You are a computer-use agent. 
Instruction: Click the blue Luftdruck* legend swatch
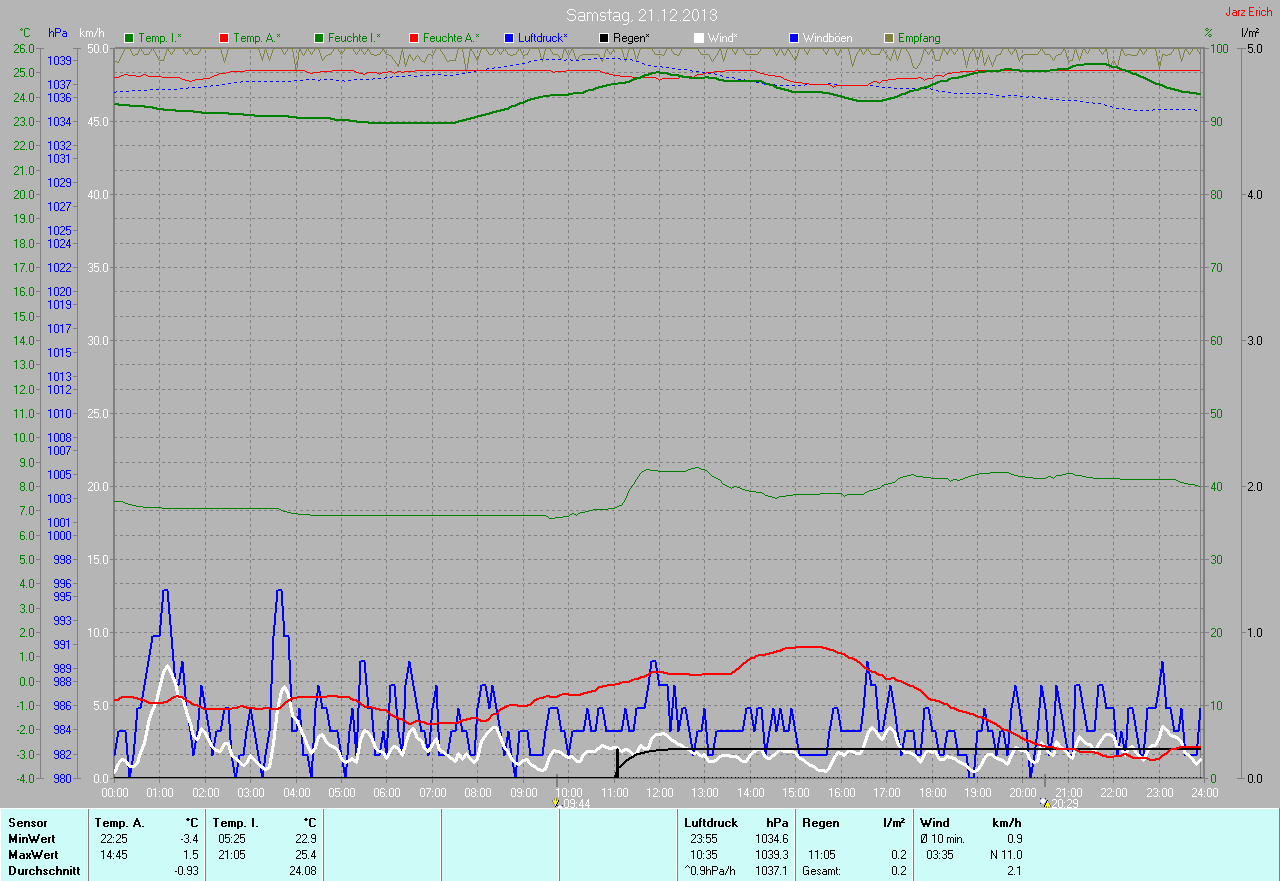pos(509,38)
